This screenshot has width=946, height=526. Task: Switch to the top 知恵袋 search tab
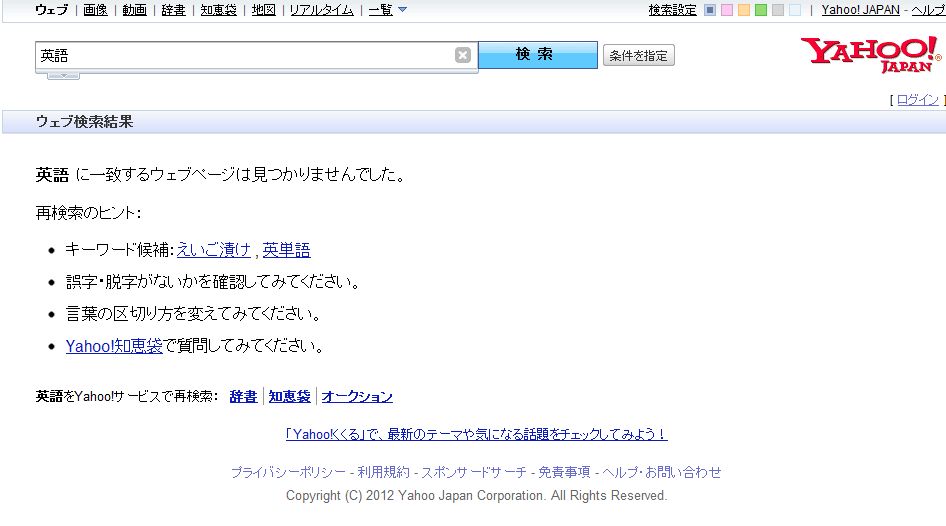(x=218, y=10)
